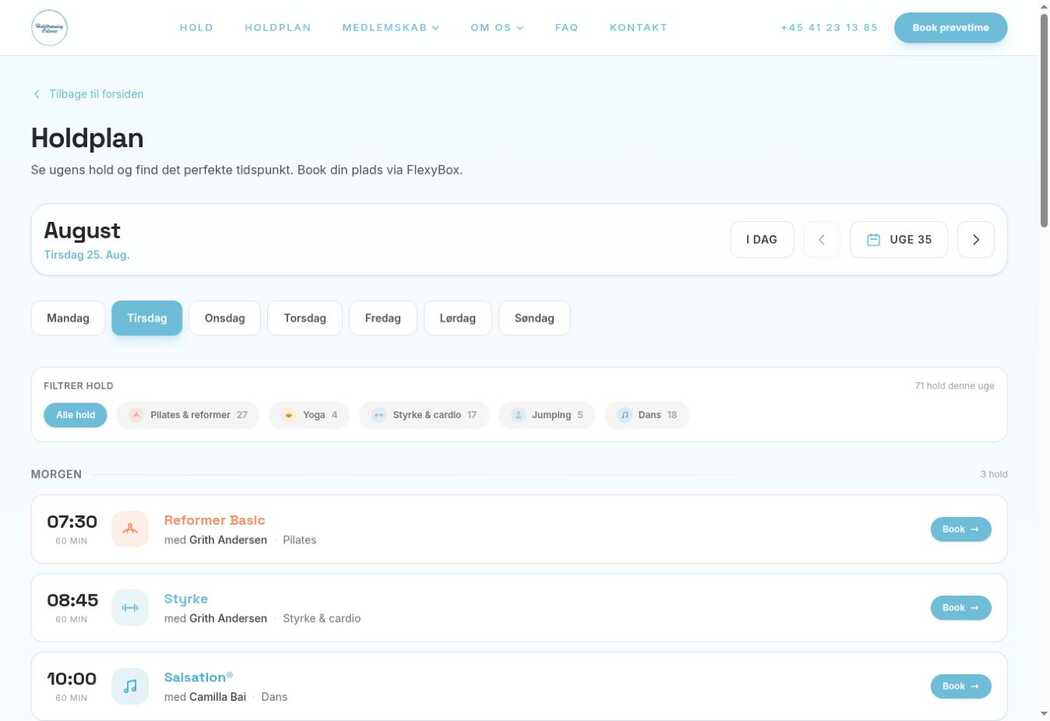The image size is (1050, 721).
Task: Click the Yoga filter icon
Action: [289, 415]
